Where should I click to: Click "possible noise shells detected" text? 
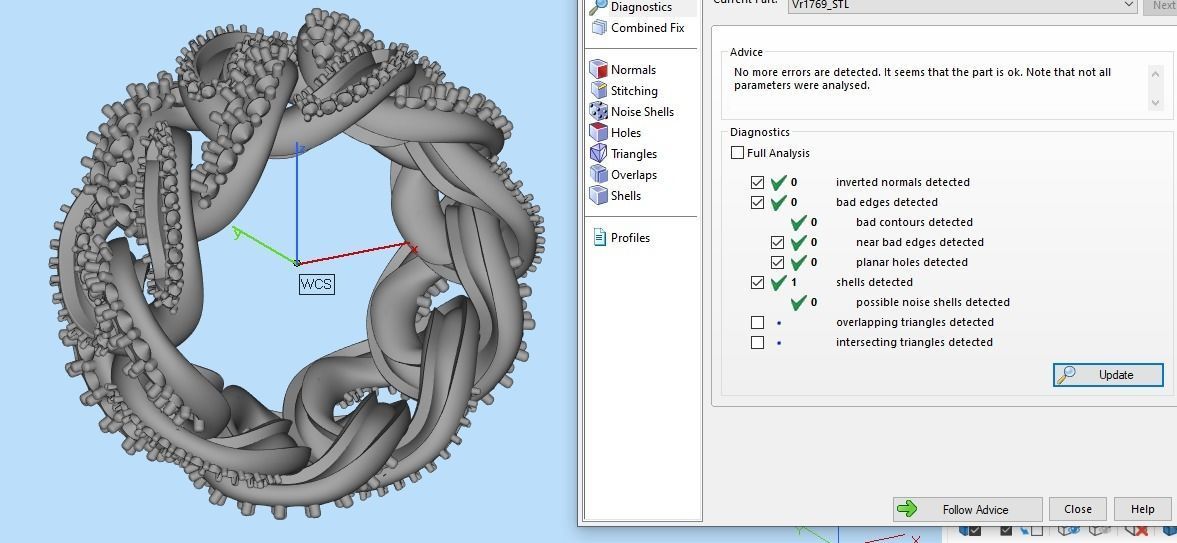coord(933,302)
